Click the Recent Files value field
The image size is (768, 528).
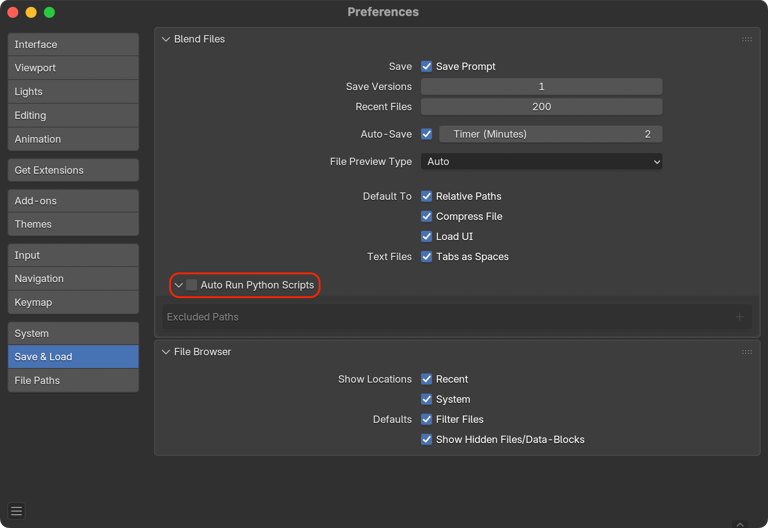point(541,106)
